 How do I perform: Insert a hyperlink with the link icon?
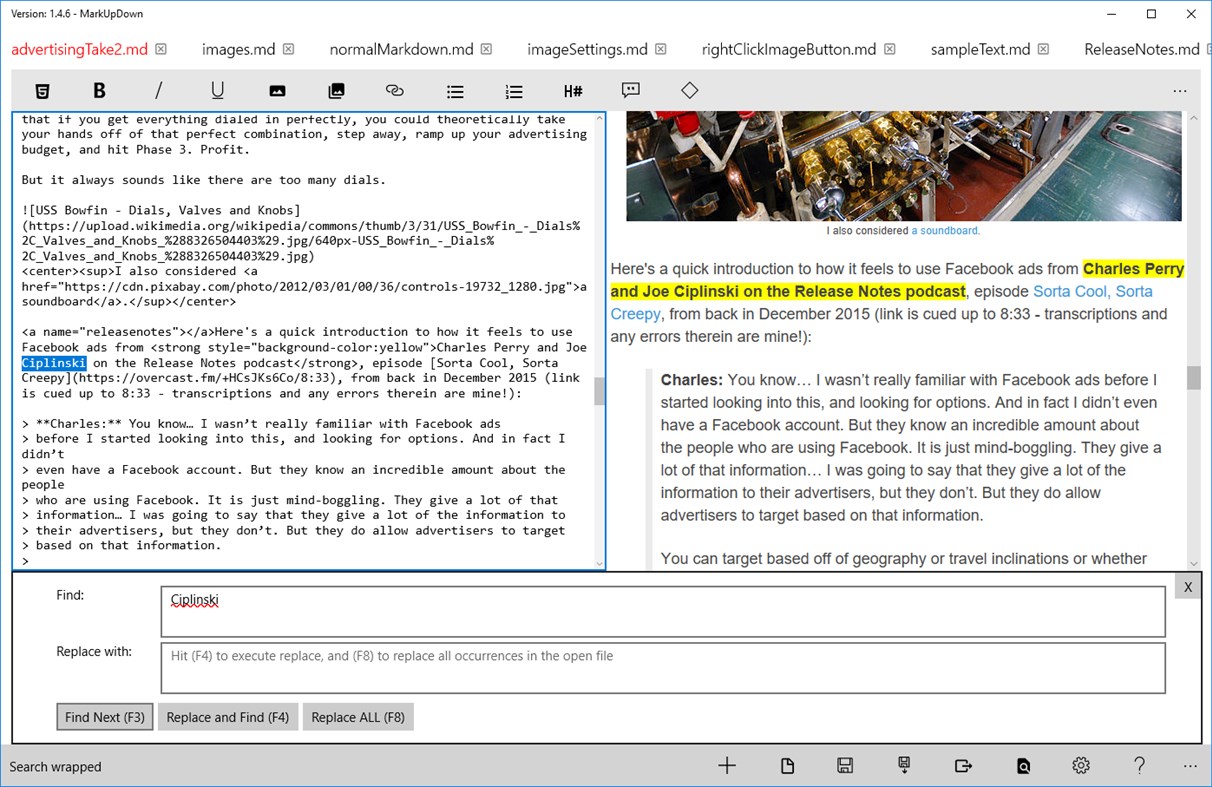point(394,90)
